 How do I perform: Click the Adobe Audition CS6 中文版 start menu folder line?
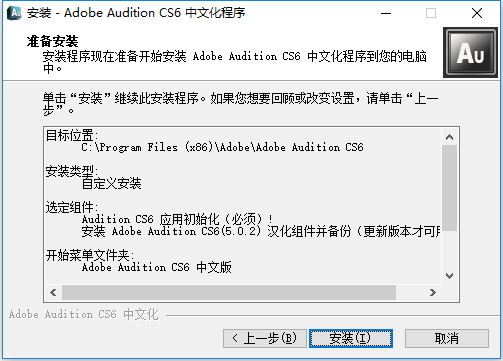[x=156, y=267]
